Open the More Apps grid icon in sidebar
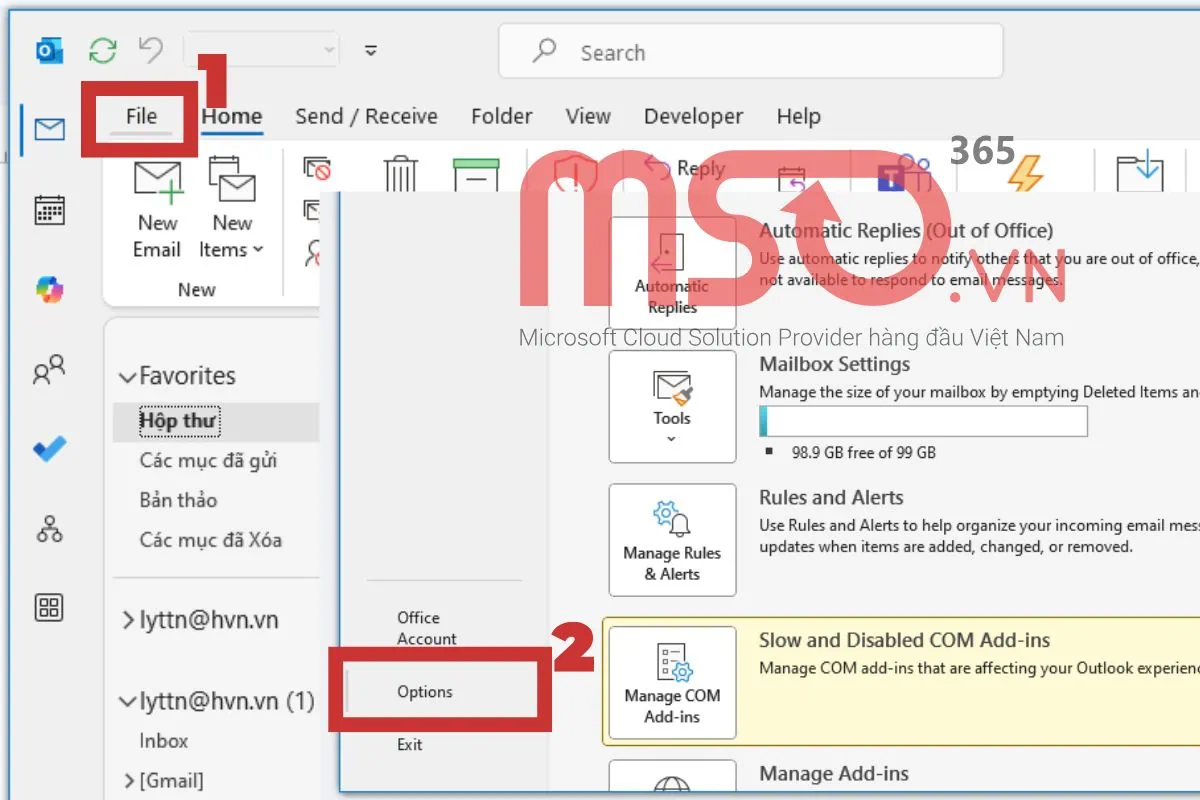The image size is (1200, 800). pyautogui.click(x=48, y=607)
